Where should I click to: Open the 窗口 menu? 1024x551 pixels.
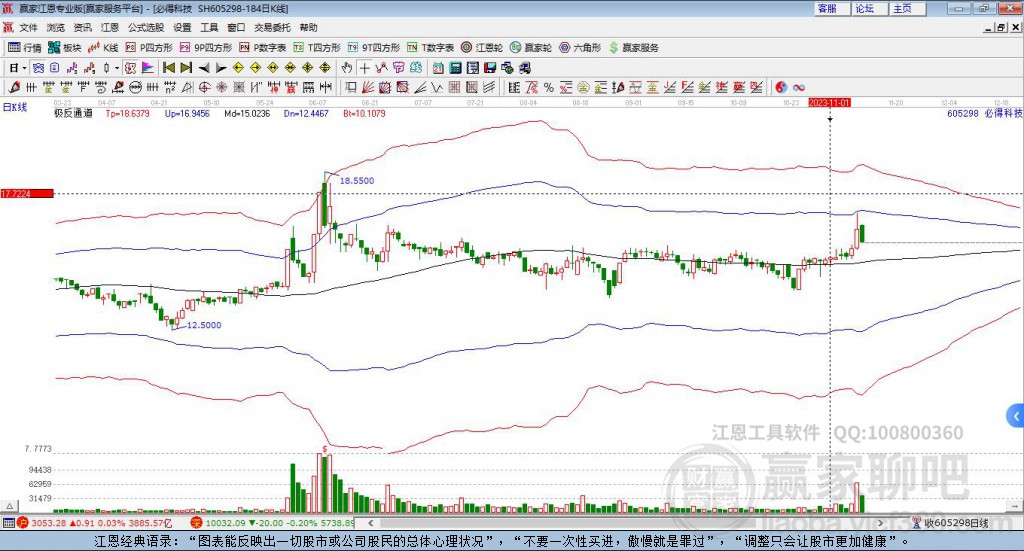pyautogui.click(x=236, y=27)
